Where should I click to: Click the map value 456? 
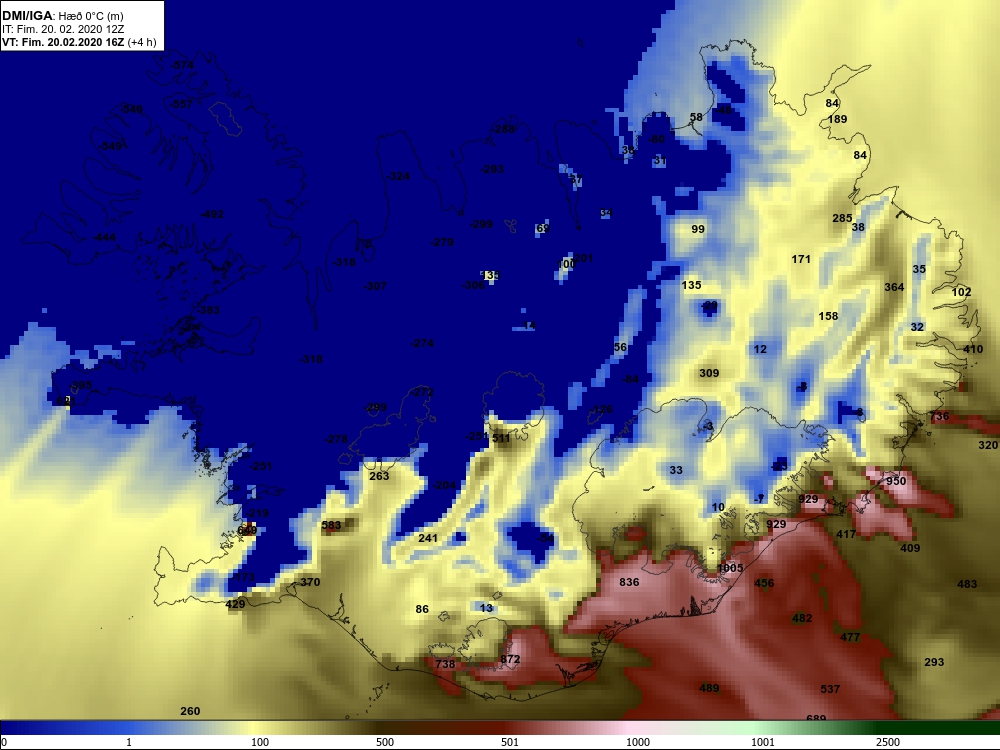point(764,582)
